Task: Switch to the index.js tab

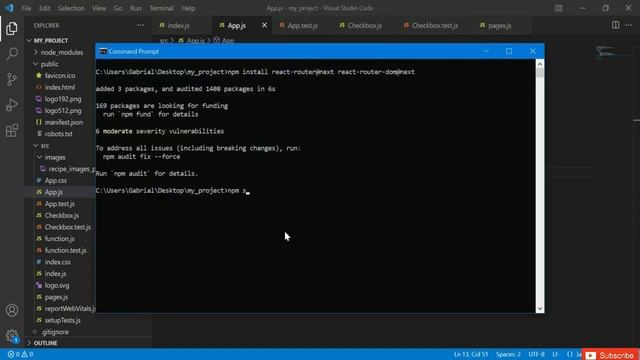Action: point(178,26)
